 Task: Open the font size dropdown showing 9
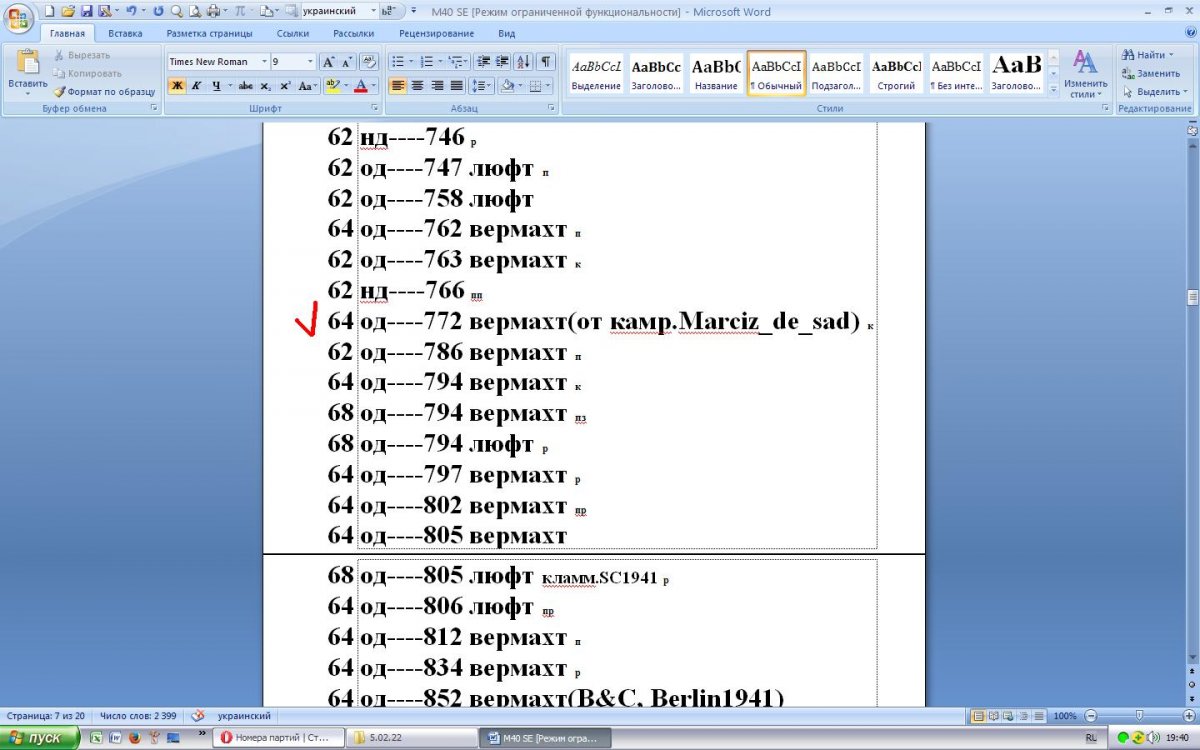pos(311,61)
